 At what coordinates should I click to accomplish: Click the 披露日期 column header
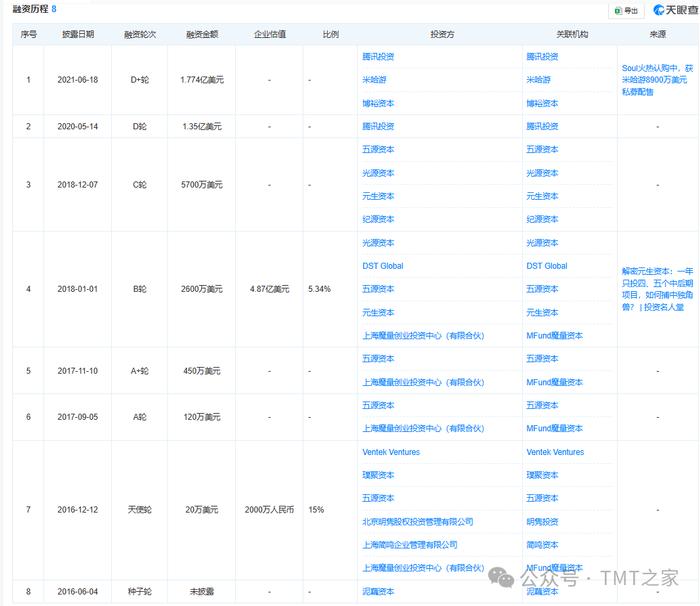coord(78,34)
